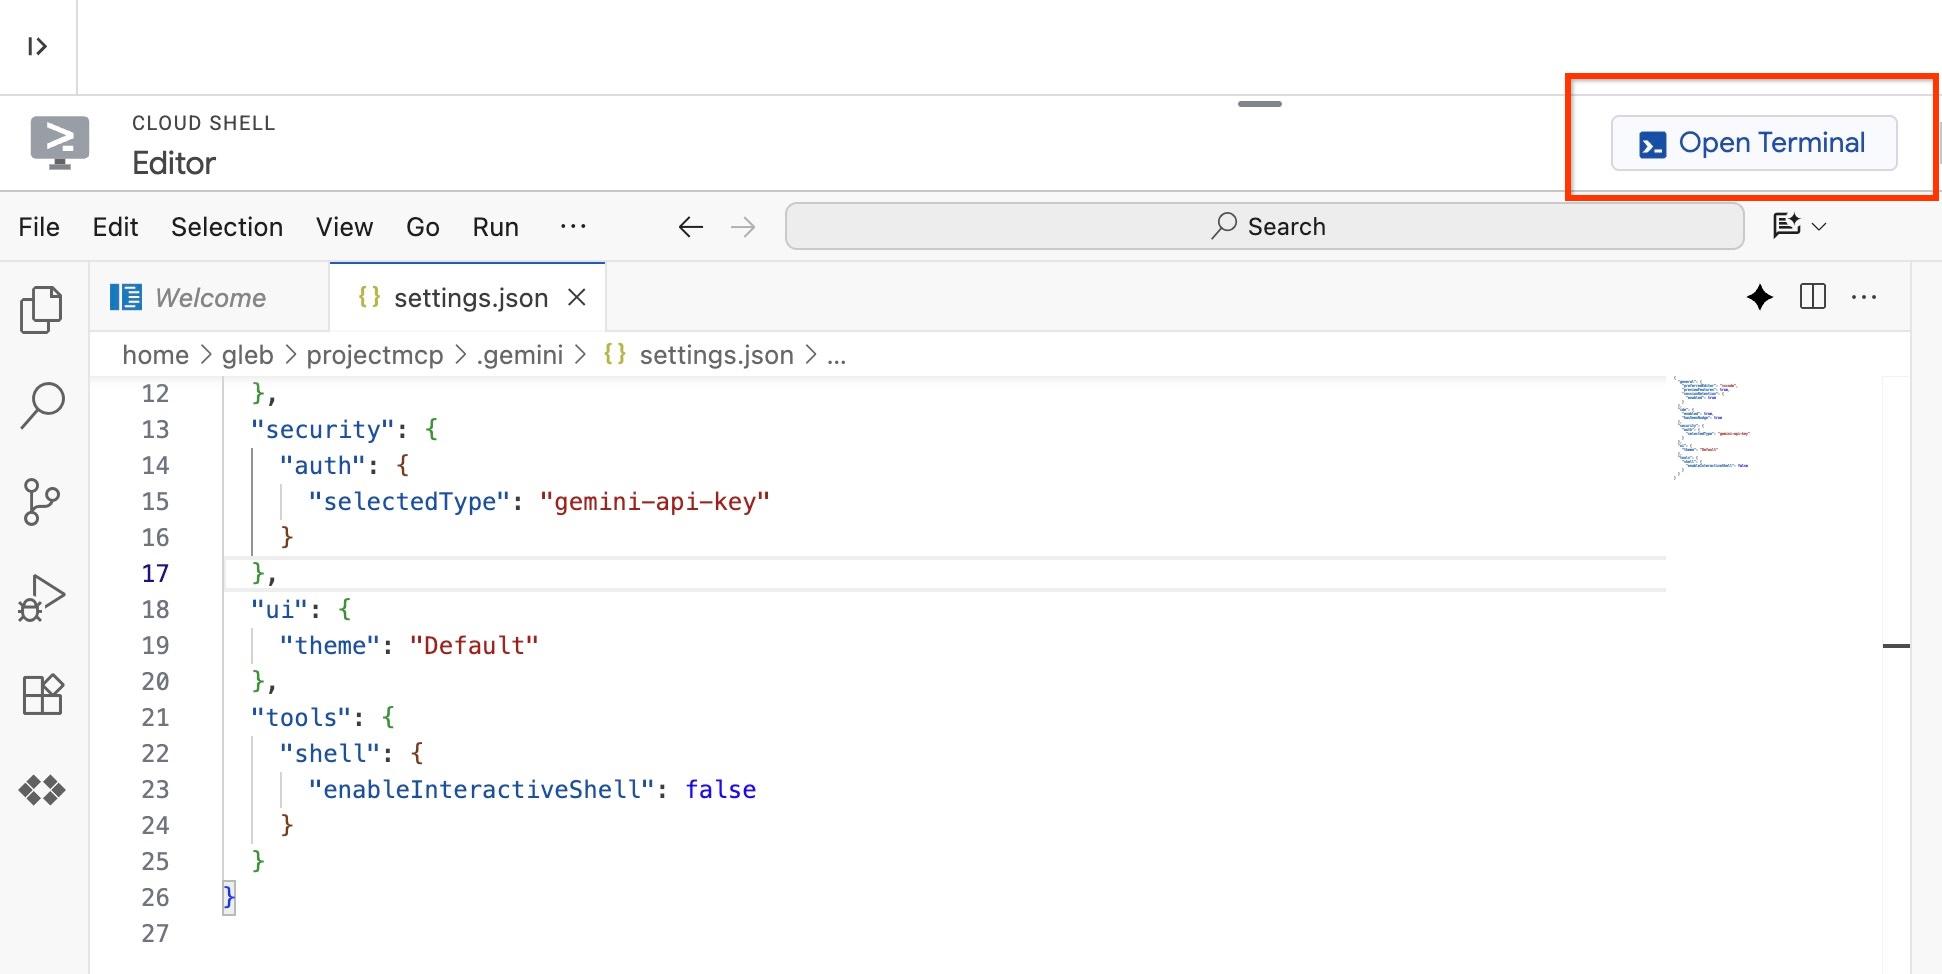Close the settings.json tab
This screenshot has width=1942, height=974.
pos(577,298)
